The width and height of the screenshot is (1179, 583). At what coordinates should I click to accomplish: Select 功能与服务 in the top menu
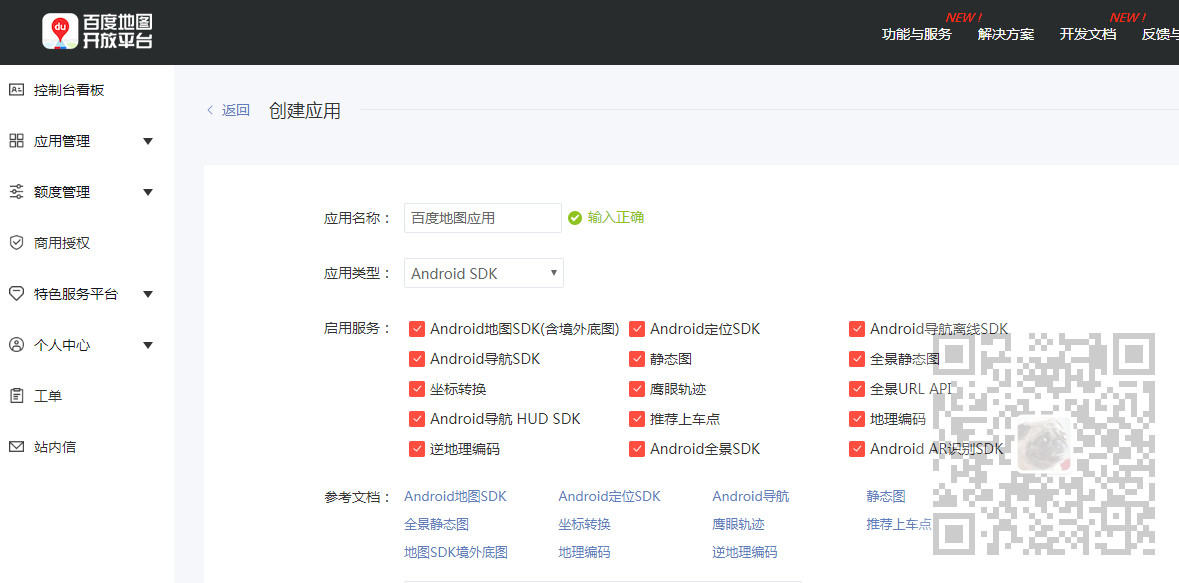coord(916,32)
